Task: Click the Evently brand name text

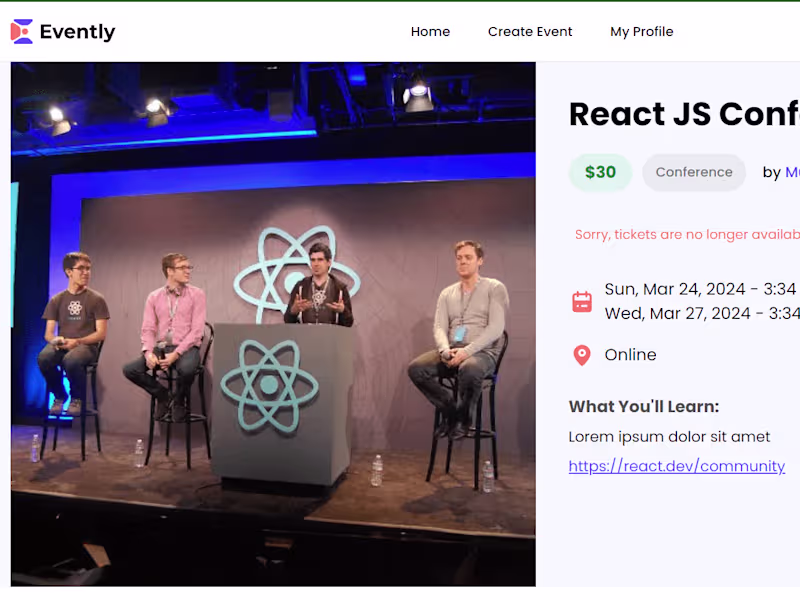Action: coord(78,32)
